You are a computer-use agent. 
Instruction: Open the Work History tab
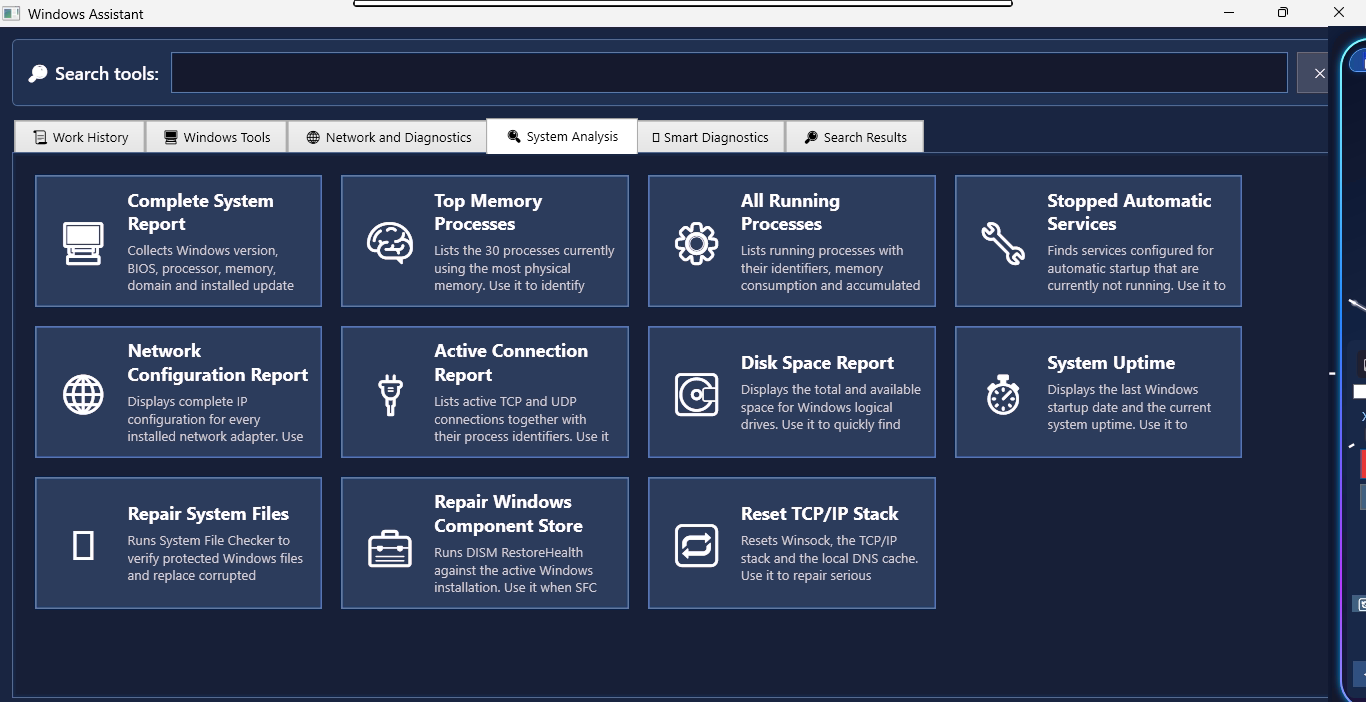80,137
